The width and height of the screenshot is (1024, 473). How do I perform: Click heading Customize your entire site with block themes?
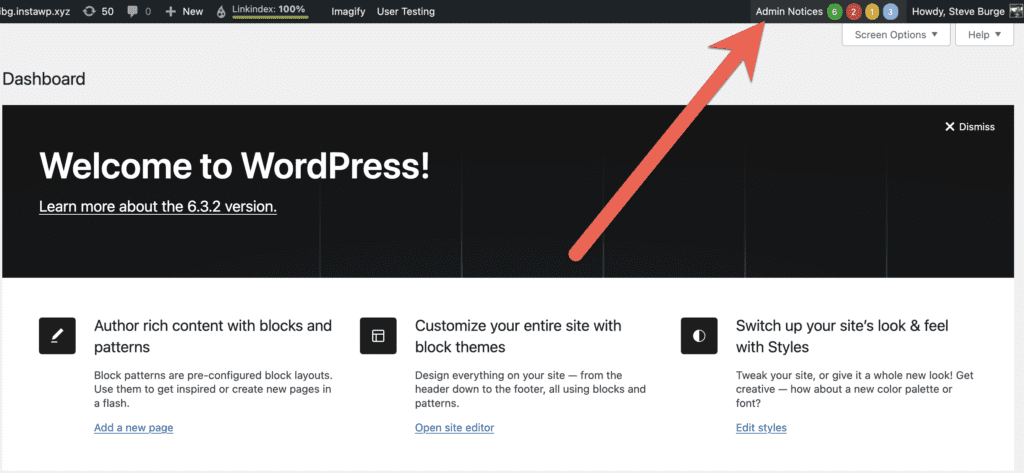[x=519, y=336]
